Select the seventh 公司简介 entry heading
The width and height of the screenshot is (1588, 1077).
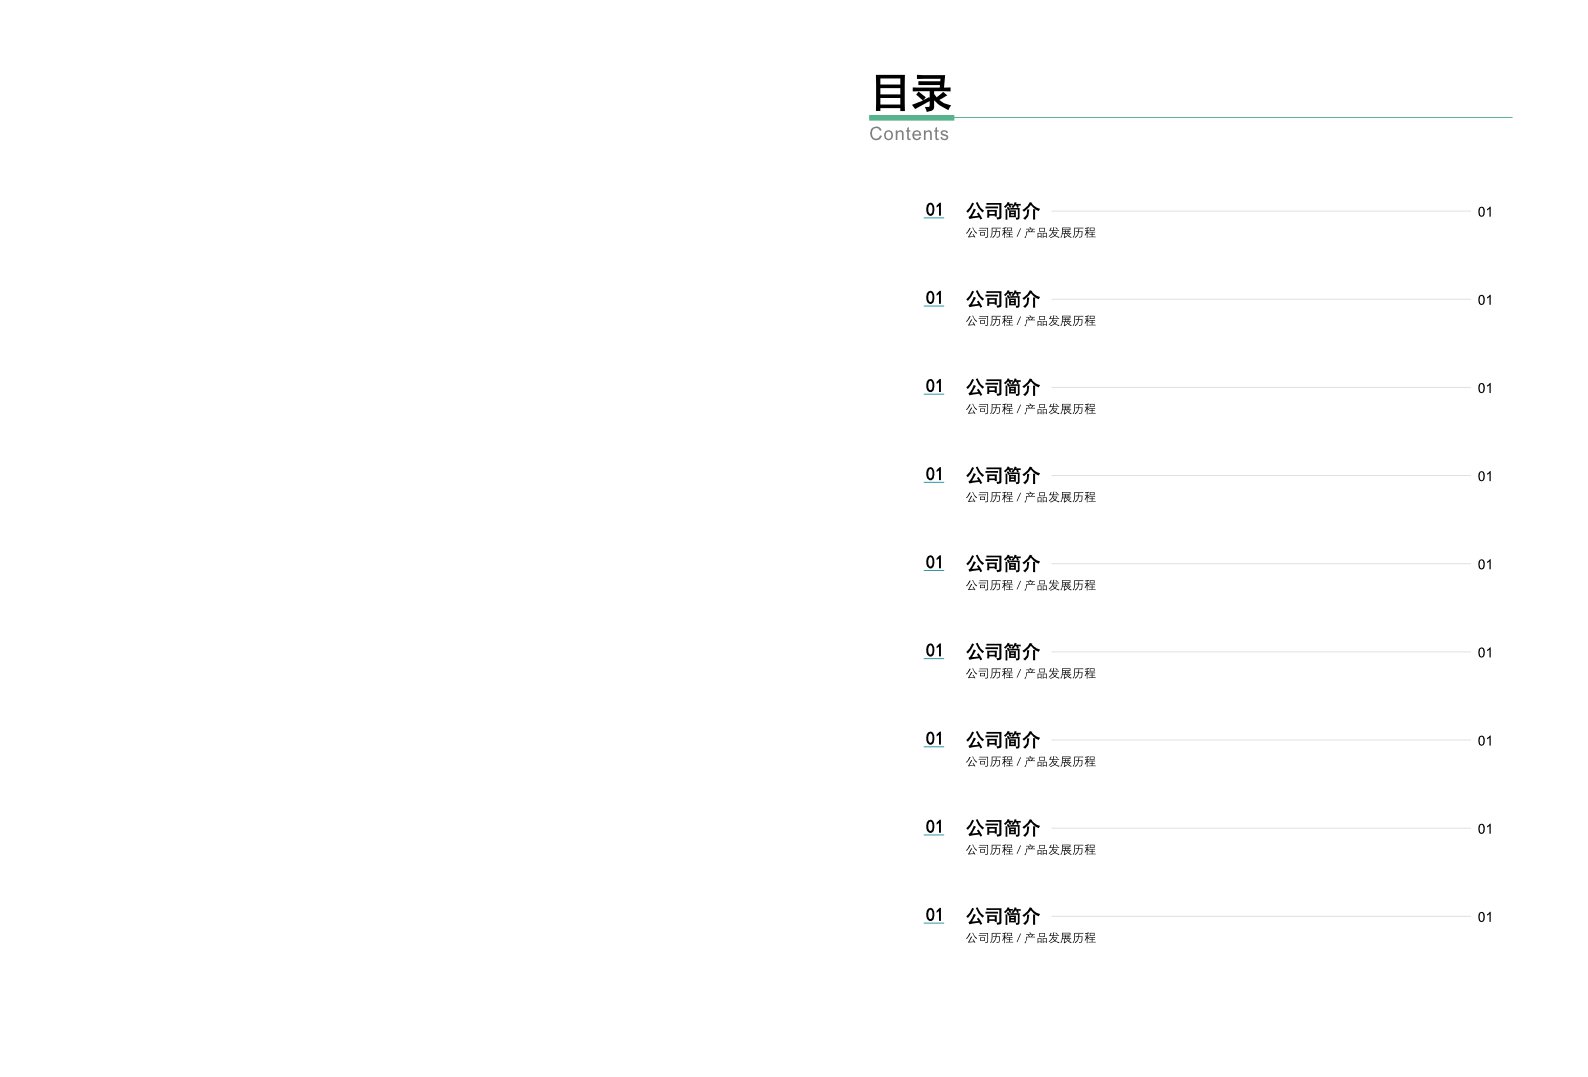click(x=1003, y=739)
